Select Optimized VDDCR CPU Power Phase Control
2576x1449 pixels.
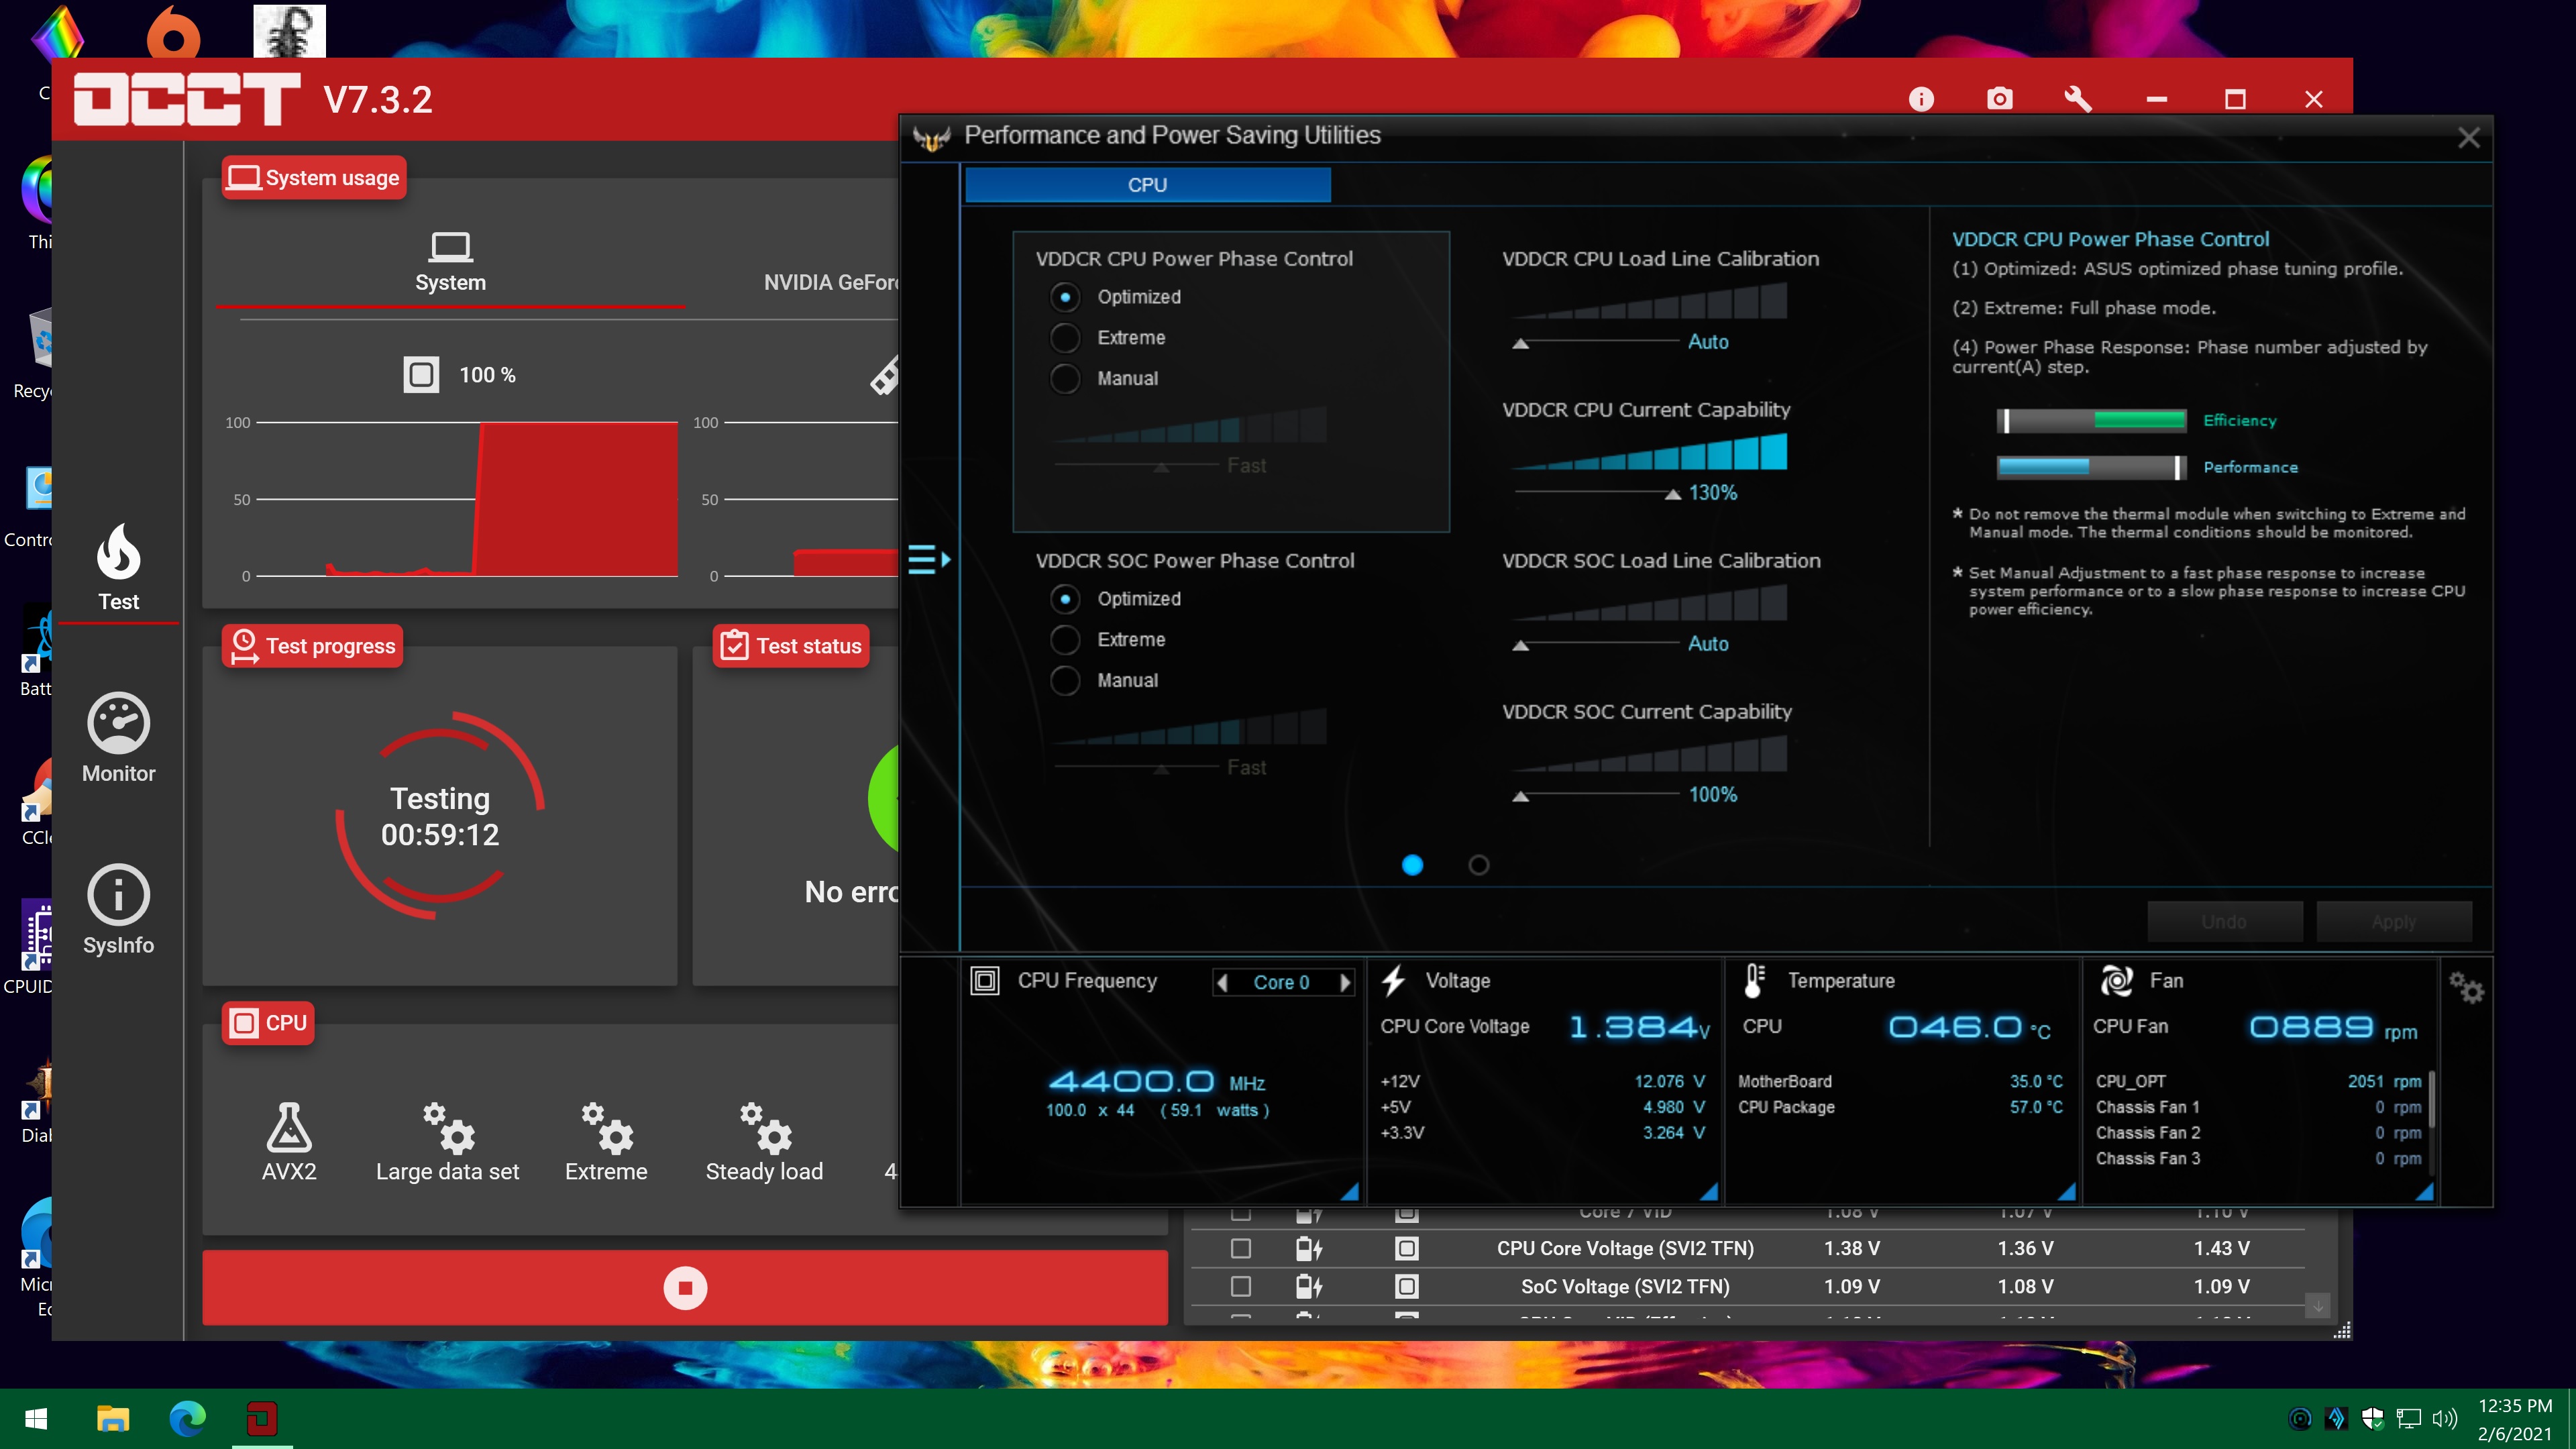pos(1063,295)
